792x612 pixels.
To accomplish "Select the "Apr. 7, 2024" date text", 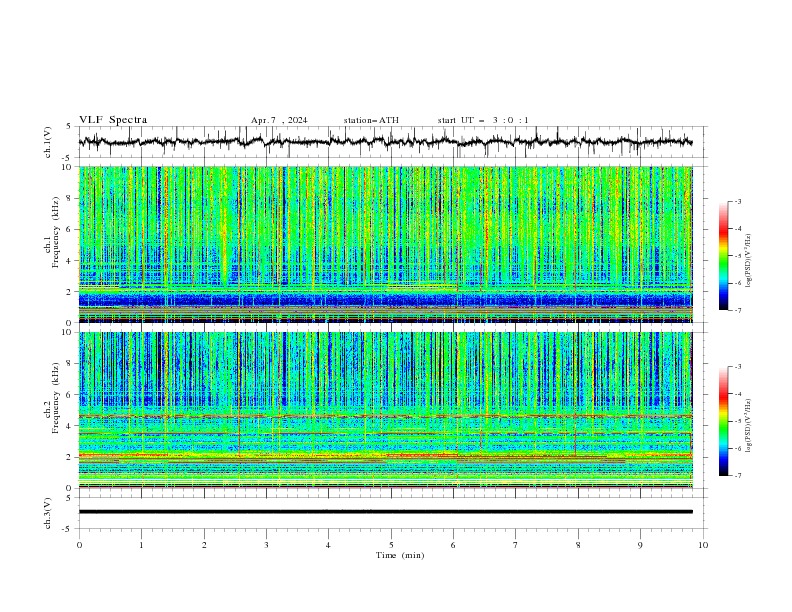I will pos(279,120).
